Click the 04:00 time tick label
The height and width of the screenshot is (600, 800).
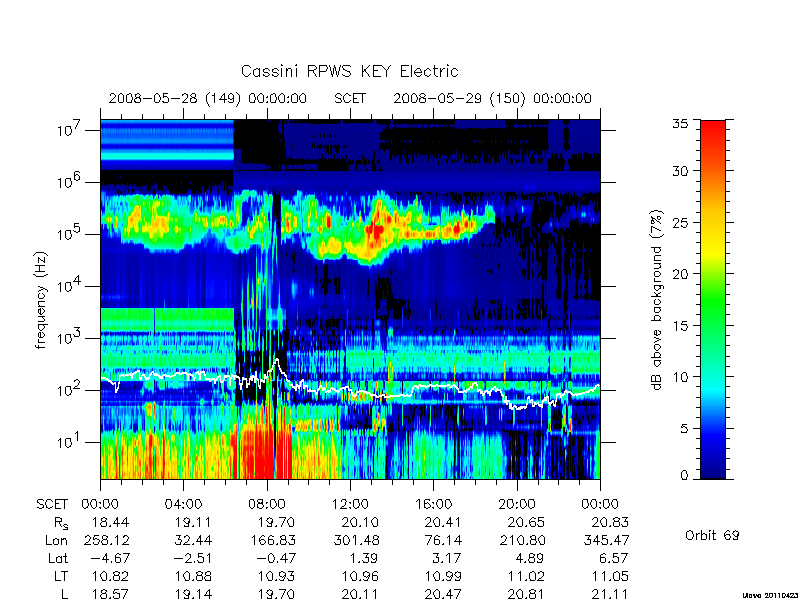tap(183, 505)
